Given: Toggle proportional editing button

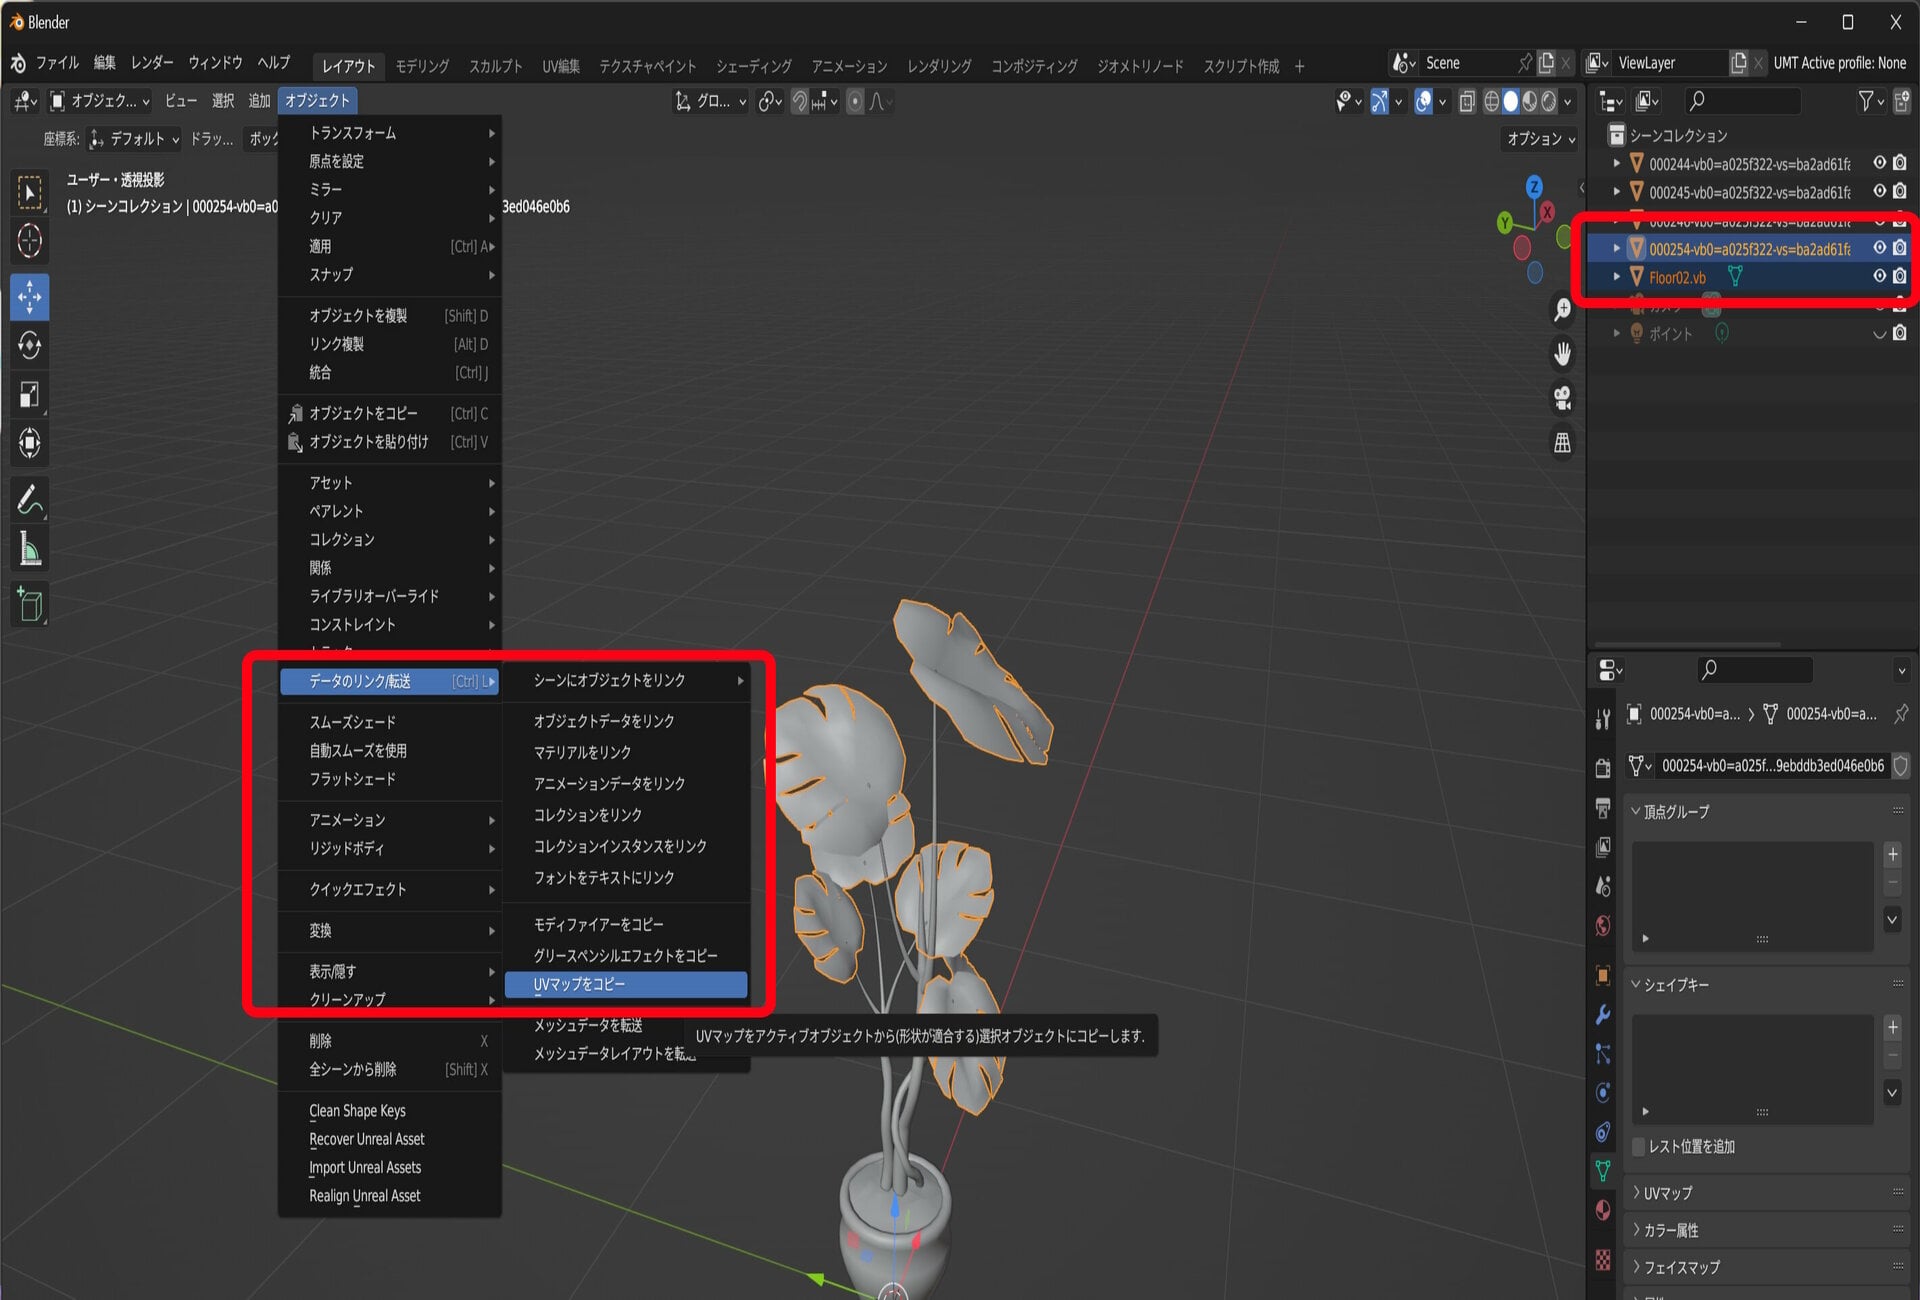Looking at the screenshot, I should pos(855,101).
